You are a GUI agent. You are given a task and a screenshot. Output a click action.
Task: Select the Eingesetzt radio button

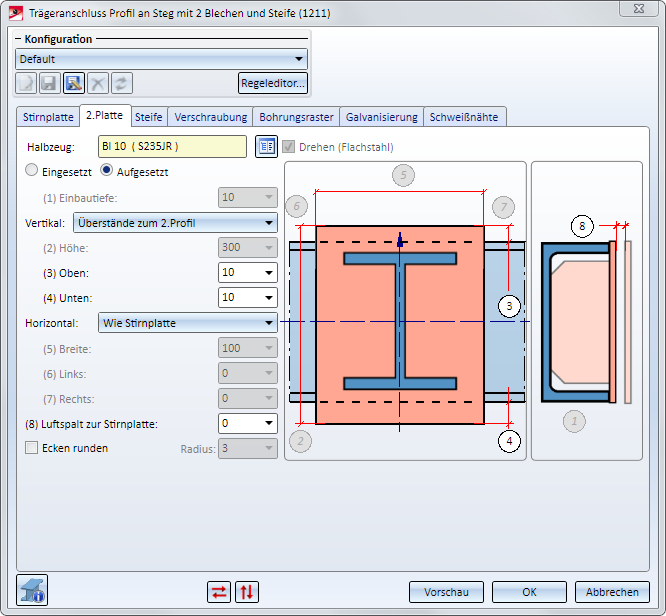pos(32,172)
